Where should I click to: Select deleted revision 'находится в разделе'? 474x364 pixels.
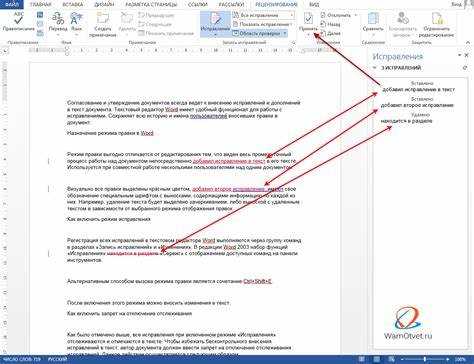pyautogui.click(x=407, y=118)
